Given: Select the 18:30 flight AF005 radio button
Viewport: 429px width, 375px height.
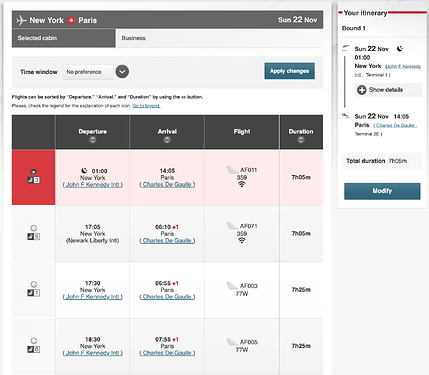Looking at the screenshot, I should click(x=33, y=341).
